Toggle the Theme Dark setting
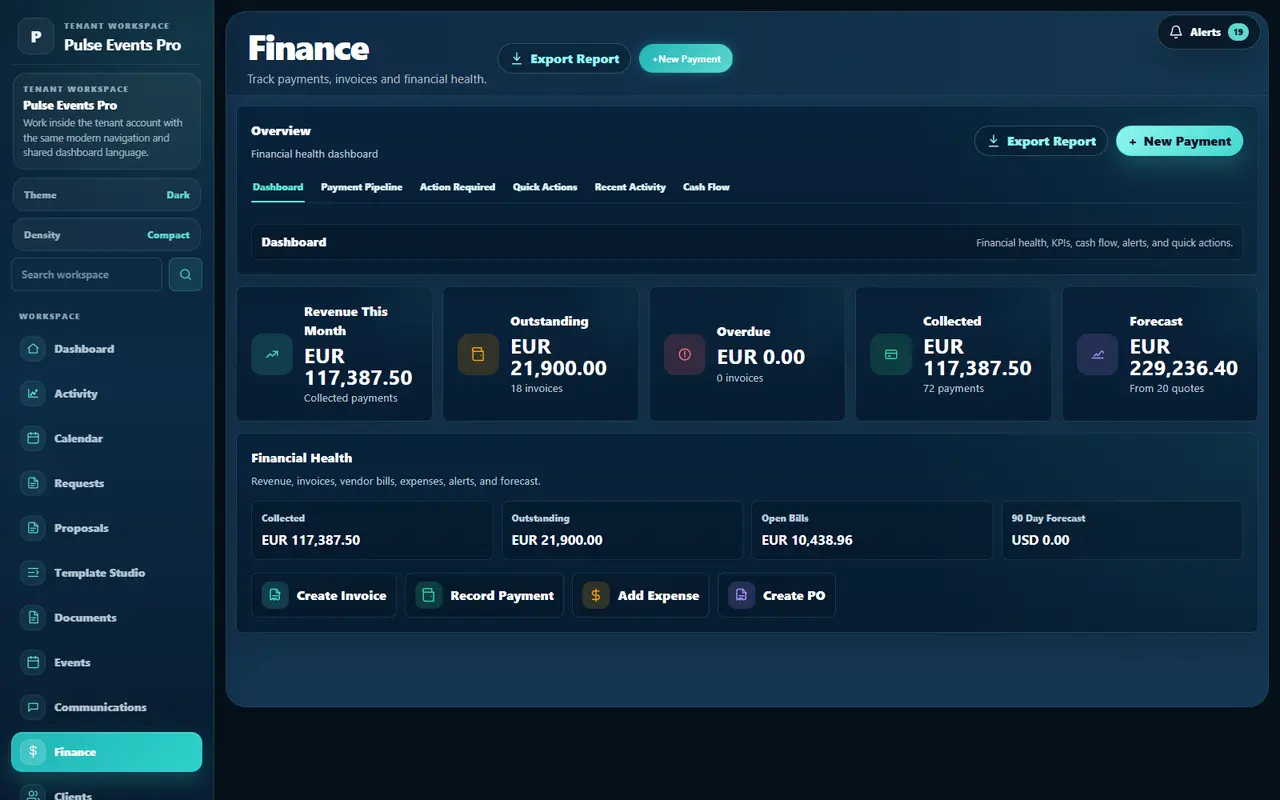1280x800 pixels. tap(107, 195)
